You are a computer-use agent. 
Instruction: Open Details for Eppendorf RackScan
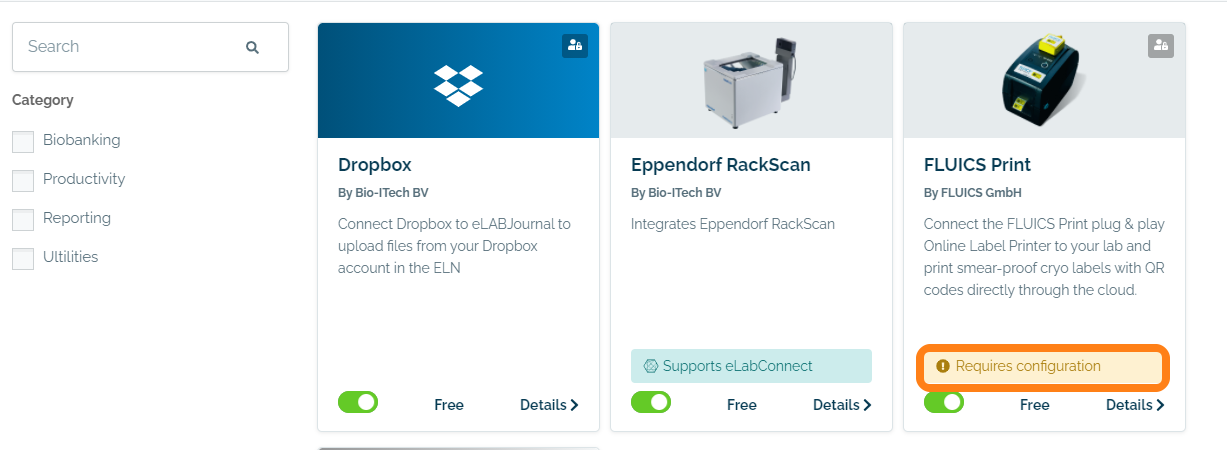(842, 405)
